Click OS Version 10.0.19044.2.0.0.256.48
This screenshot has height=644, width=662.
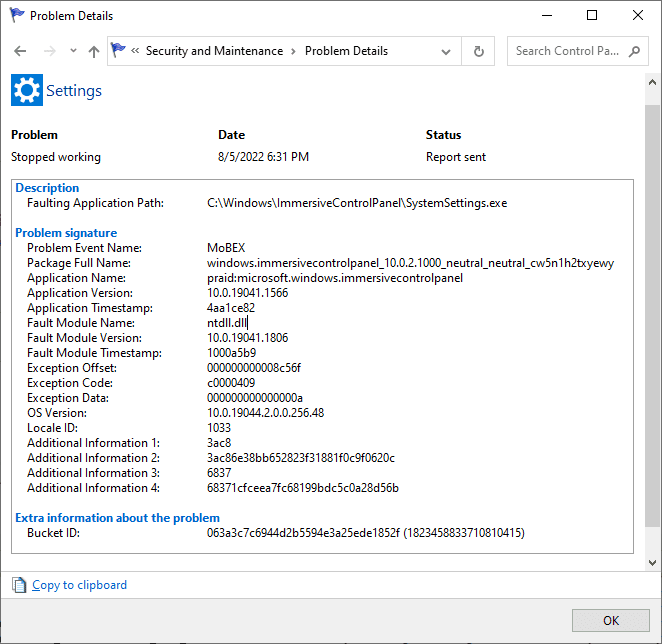point(266,413)
